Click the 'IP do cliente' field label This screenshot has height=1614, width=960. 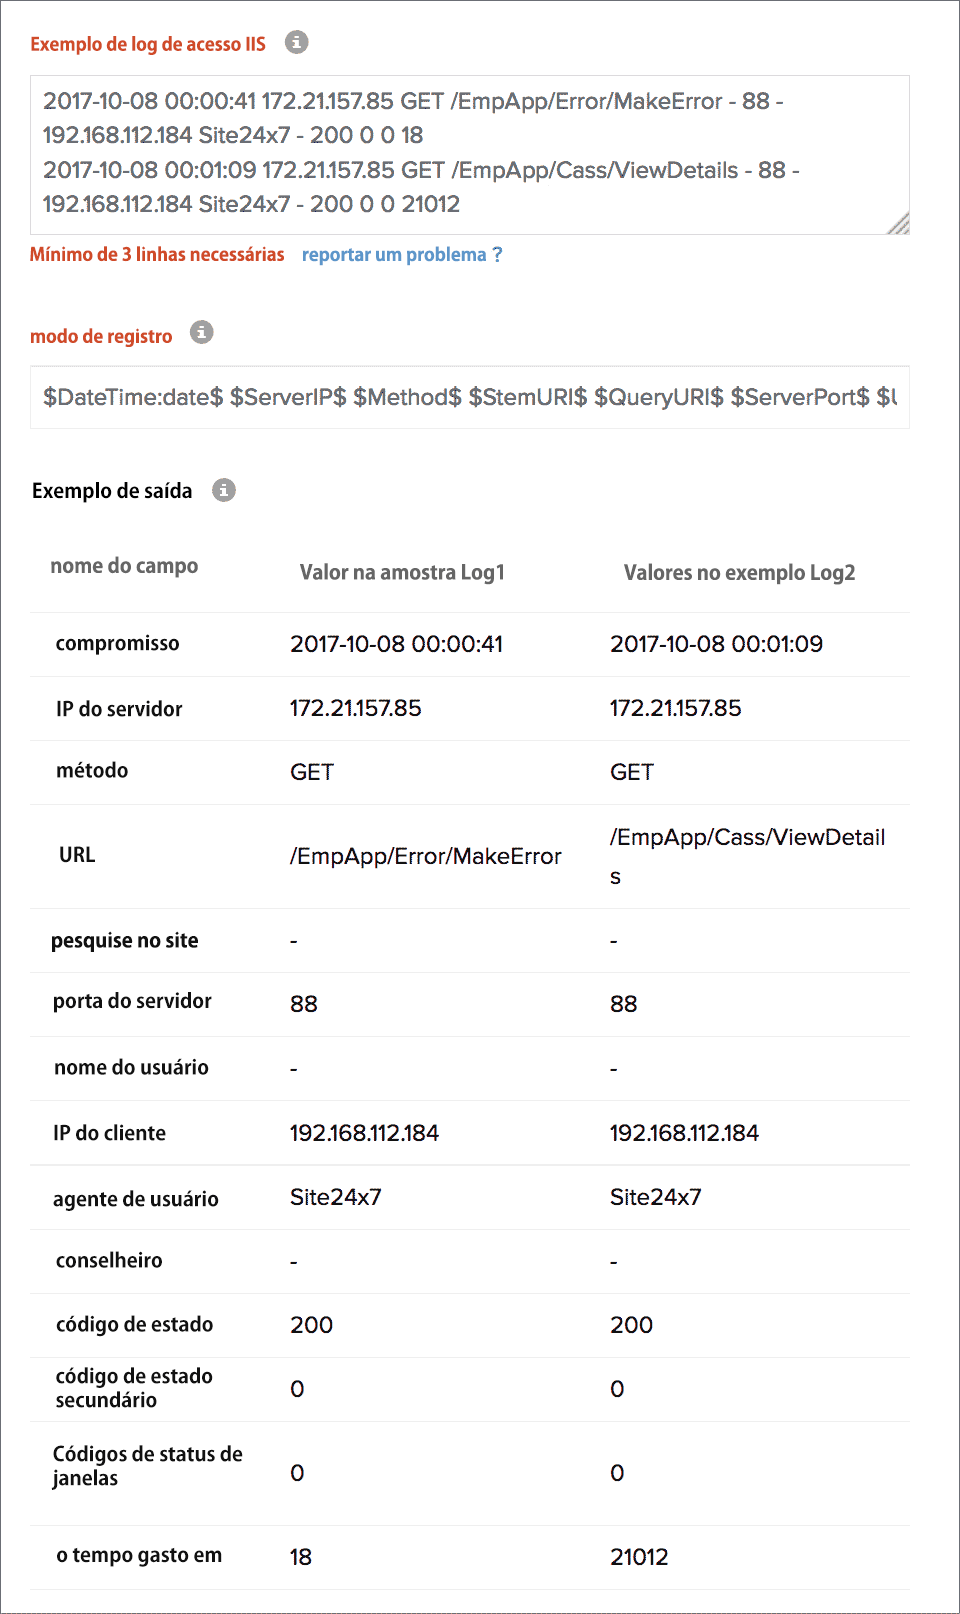pos(109,1133)
